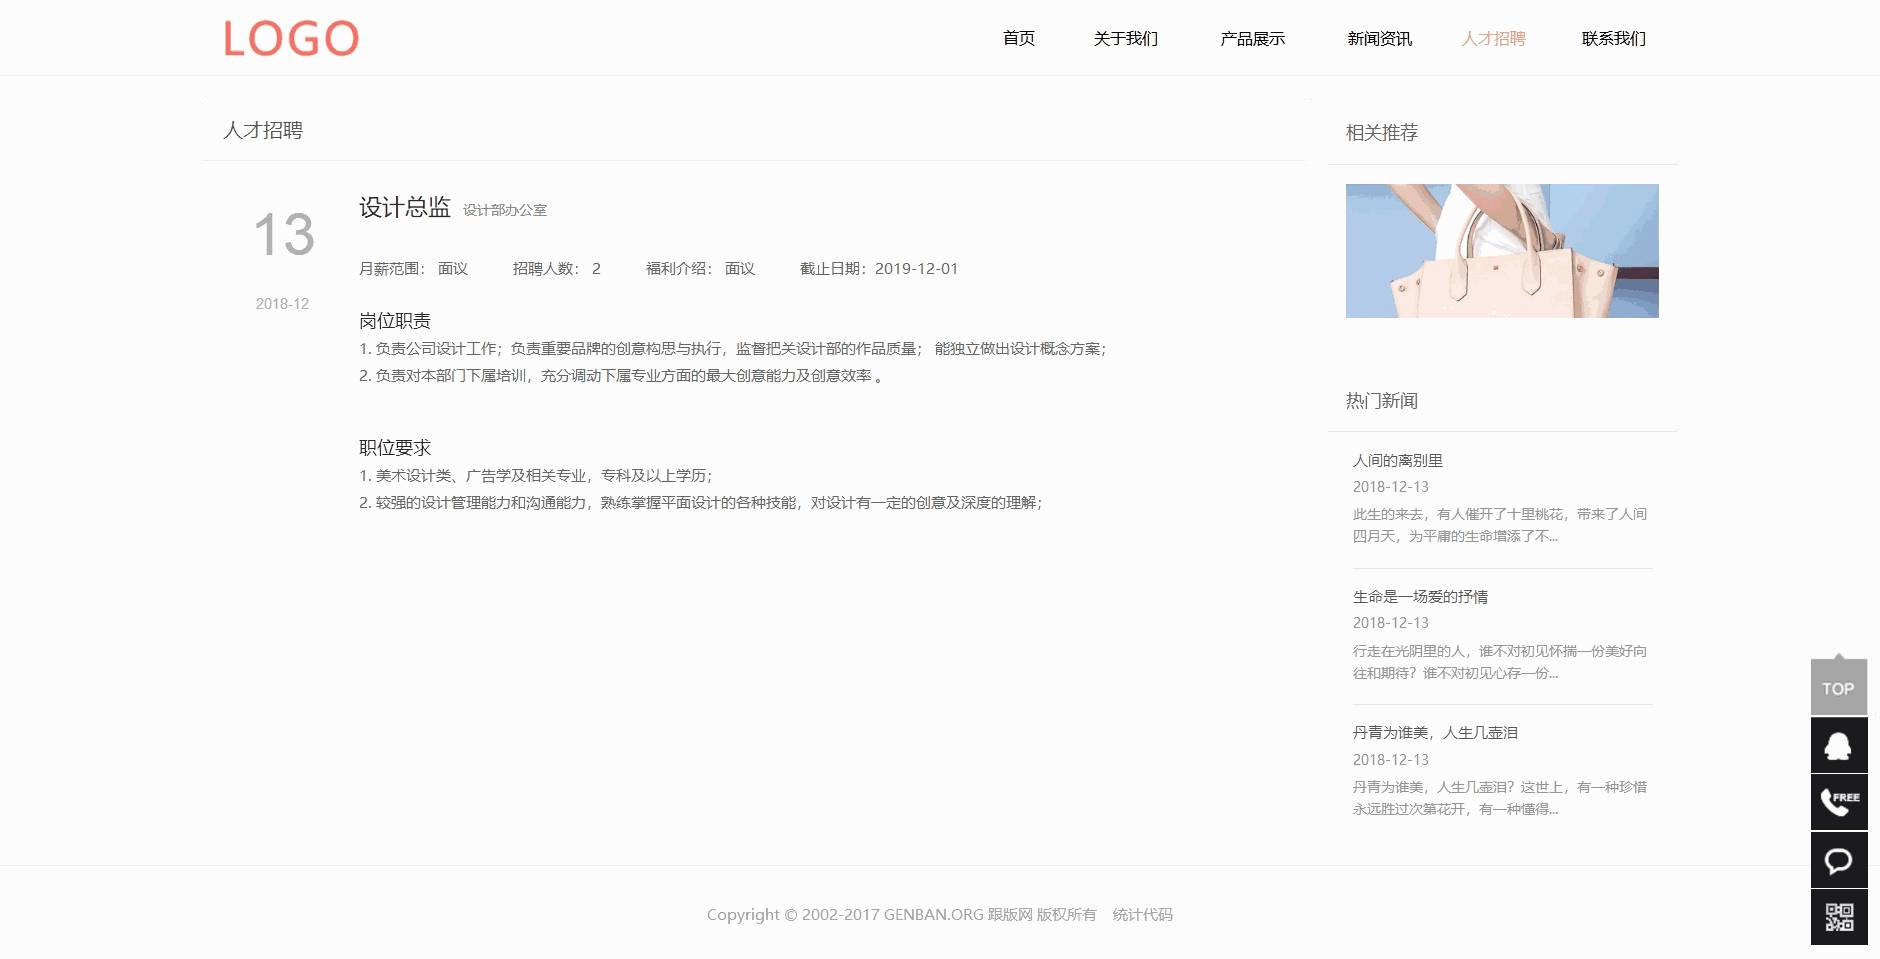The width and height of the screenshot is (1880, 959).
Task: Click excerpt starting 此生的来去
Action: tap(1500, 525)
